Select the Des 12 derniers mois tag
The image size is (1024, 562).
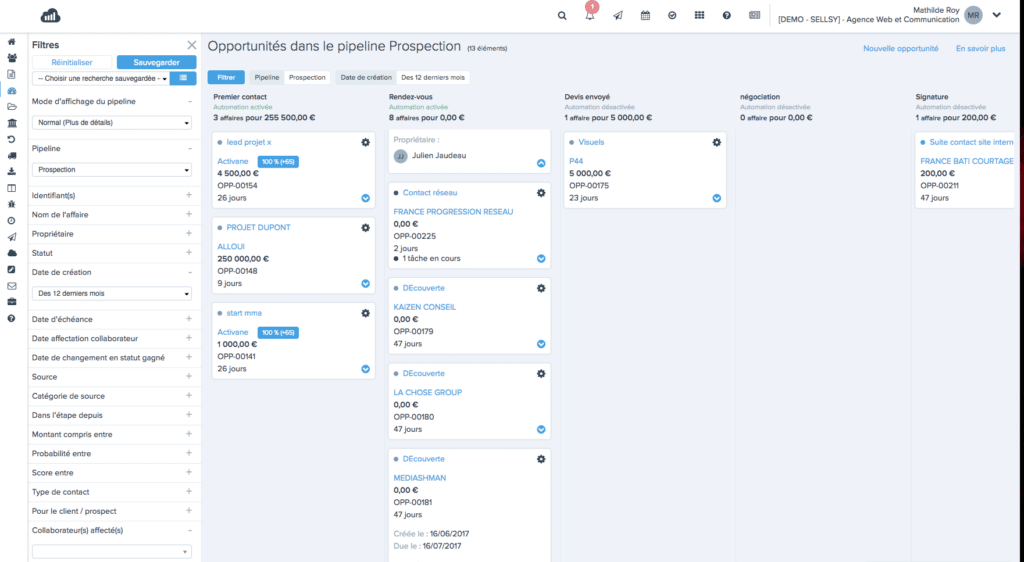coord(432,77)
